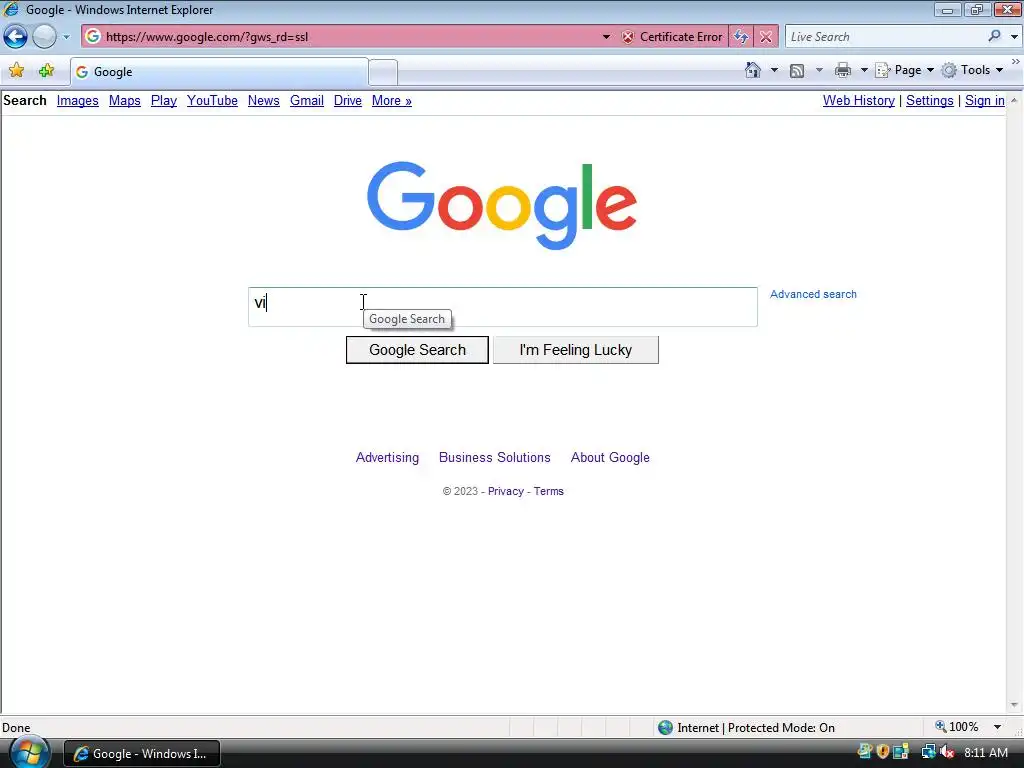The image size is (1024, 768).
Task: Expand the address bar history dropdown
Action: (x=606, y=37)
